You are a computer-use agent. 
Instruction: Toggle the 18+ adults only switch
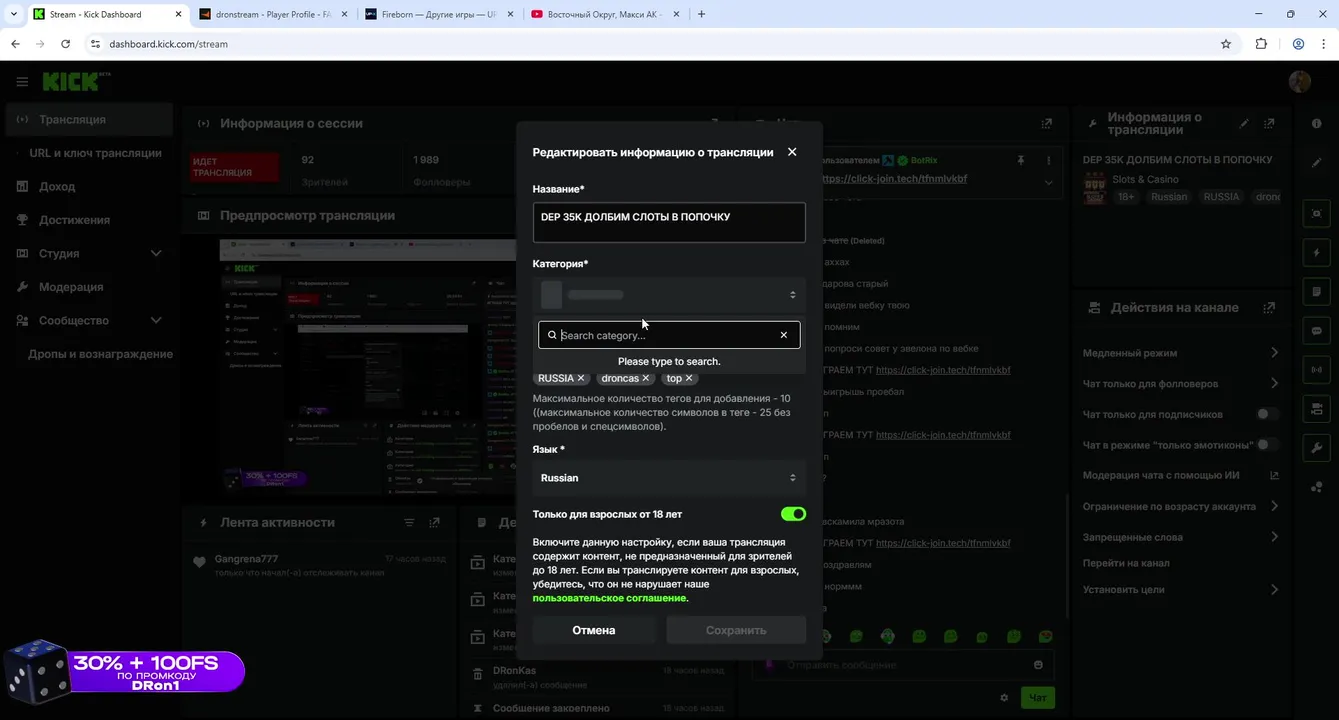tap(793, 514)
